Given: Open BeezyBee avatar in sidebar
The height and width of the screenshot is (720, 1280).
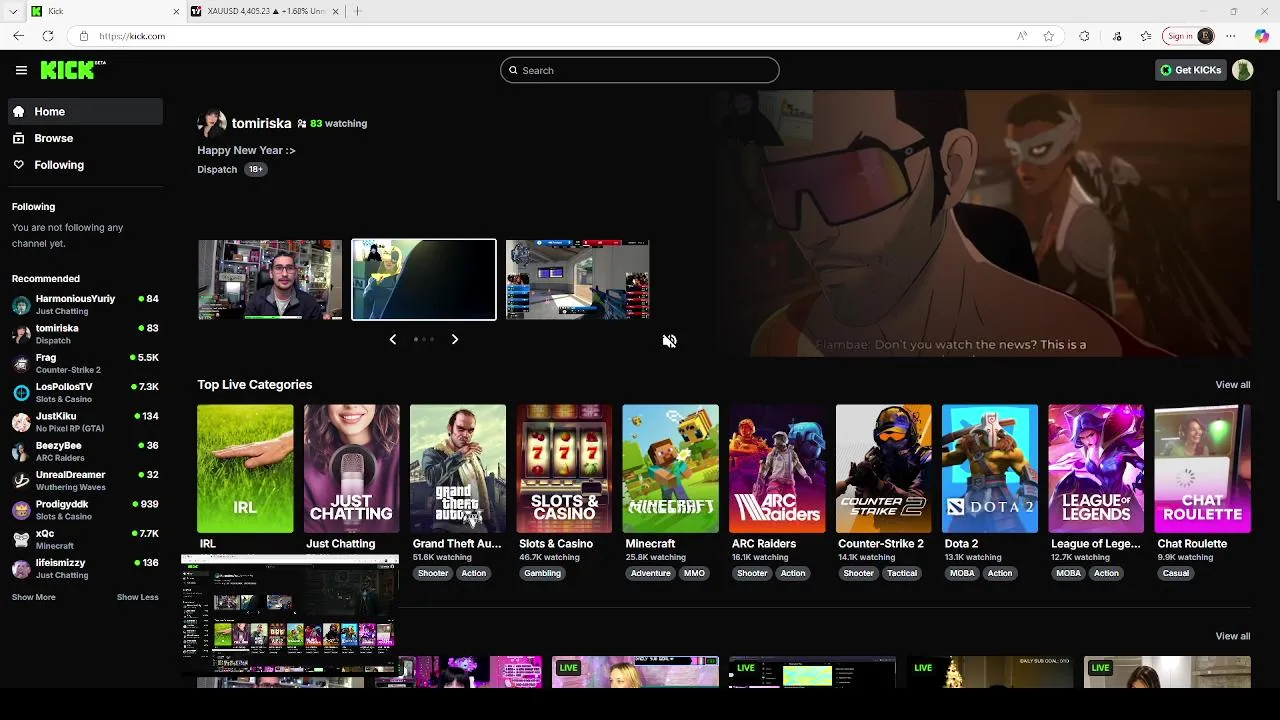Looking at the screenshot, I should coord(21,451).
